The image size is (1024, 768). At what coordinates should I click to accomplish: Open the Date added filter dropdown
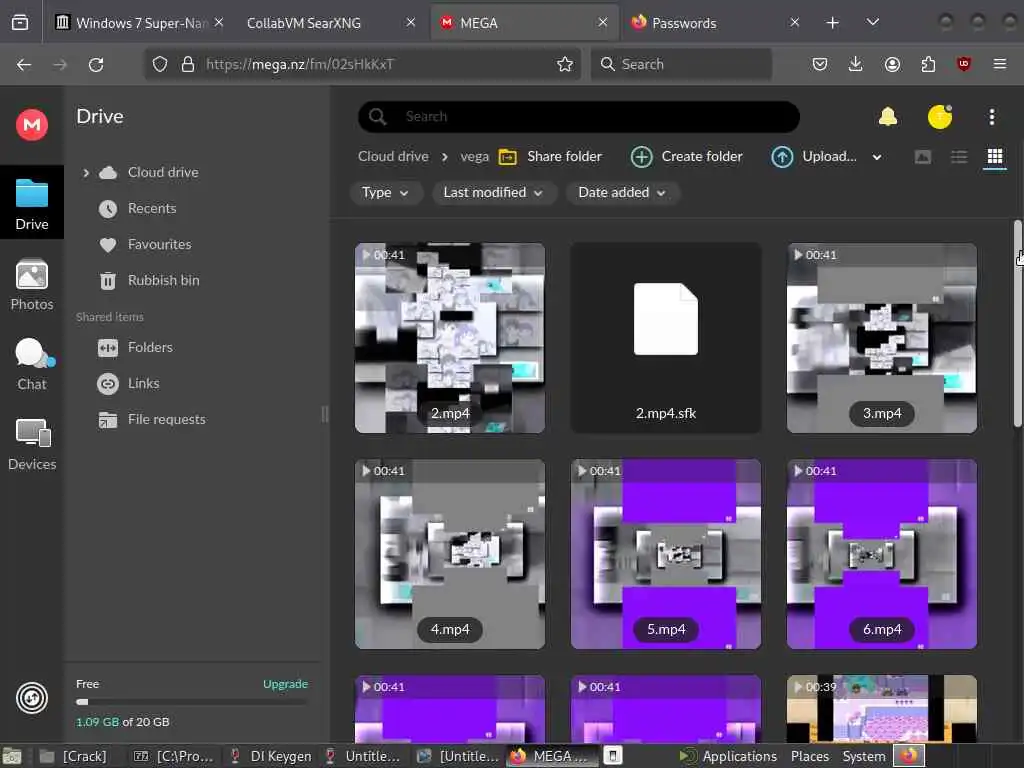(622, 193)
